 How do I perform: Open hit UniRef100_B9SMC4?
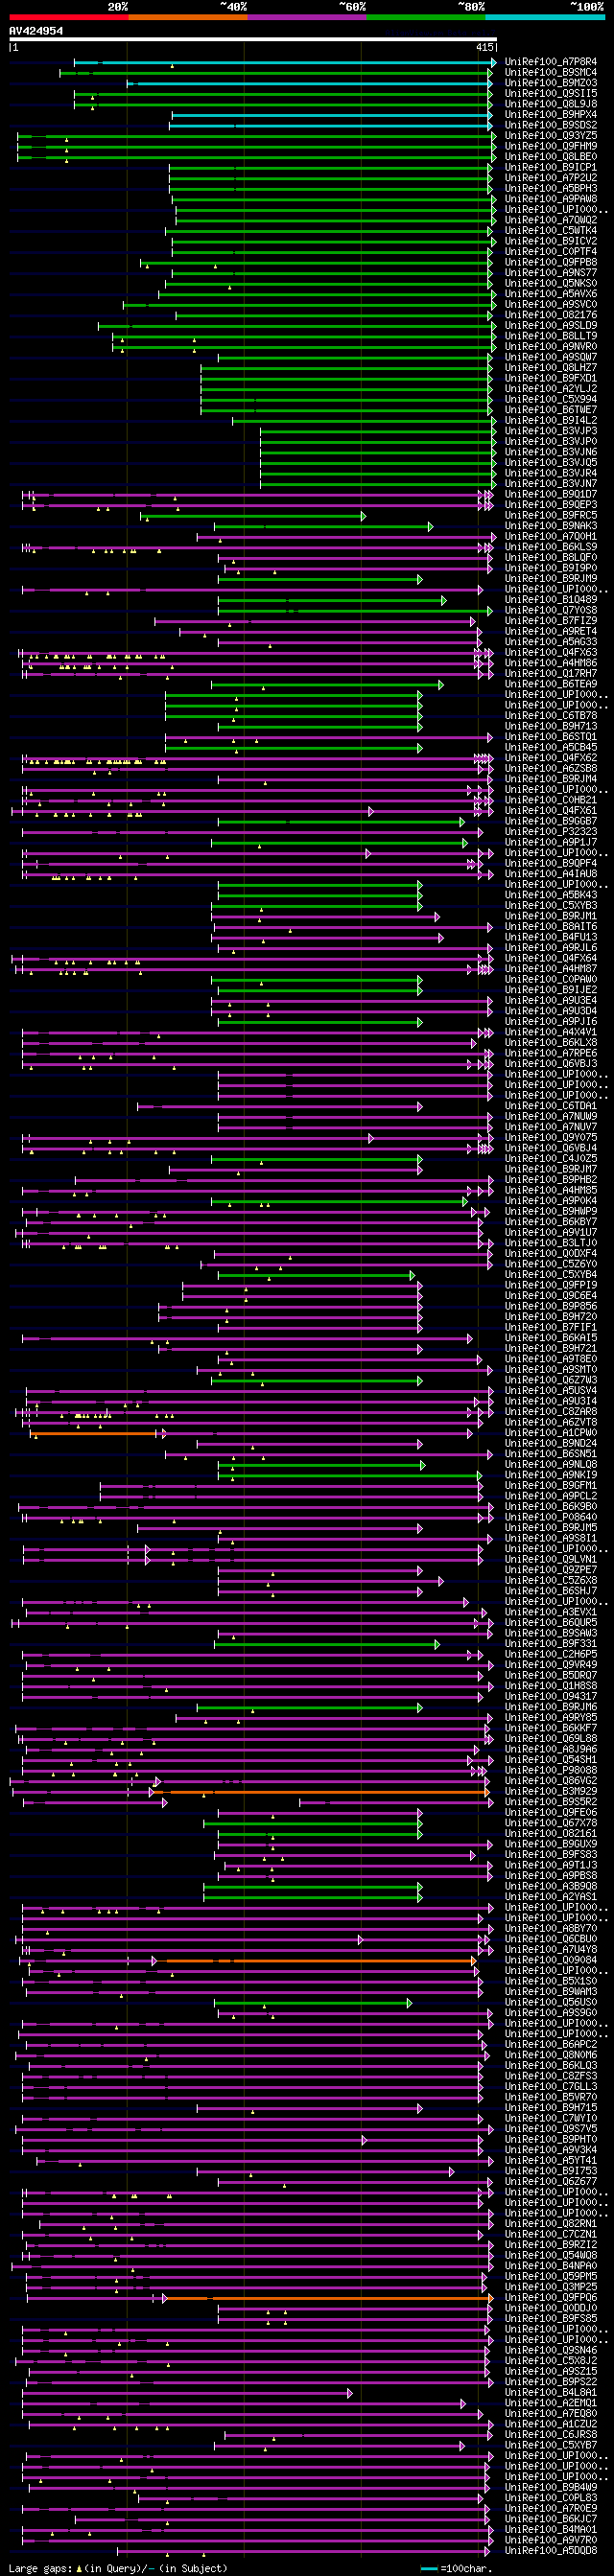pyautogui.click(x=551, y=72)
